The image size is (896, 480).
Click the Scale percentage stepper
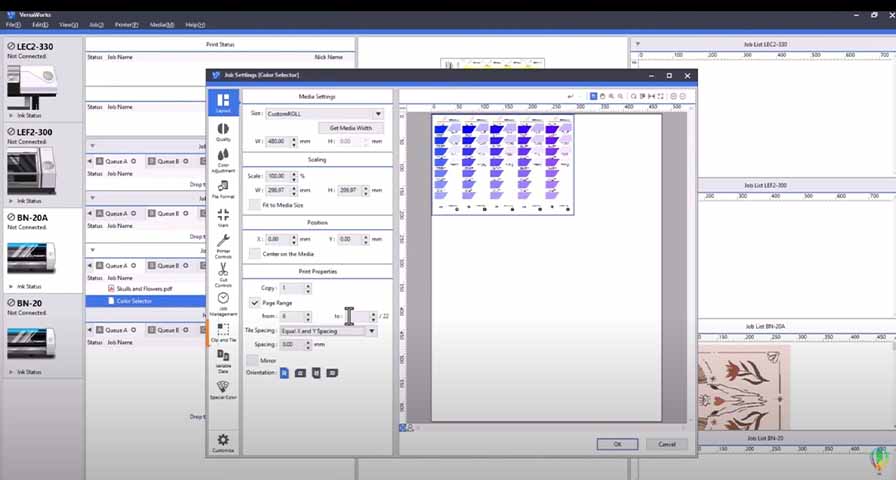coord(294,176)
